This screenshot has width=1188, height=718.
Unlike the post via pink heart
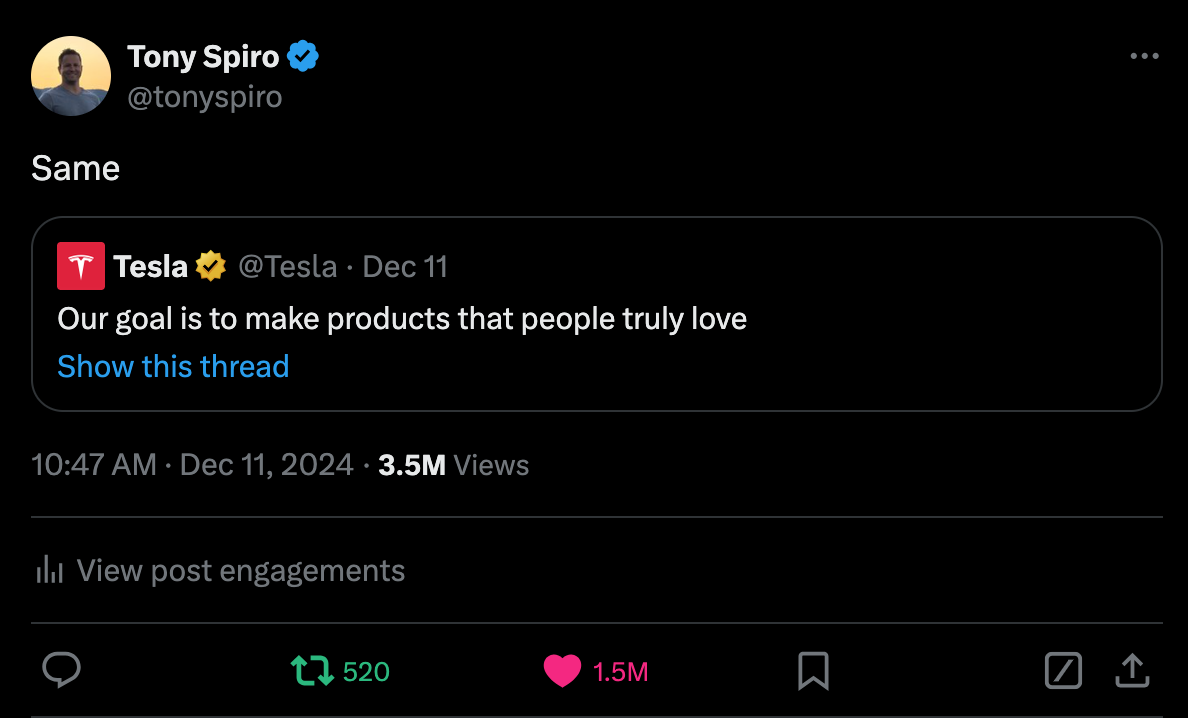pos(562,671)
